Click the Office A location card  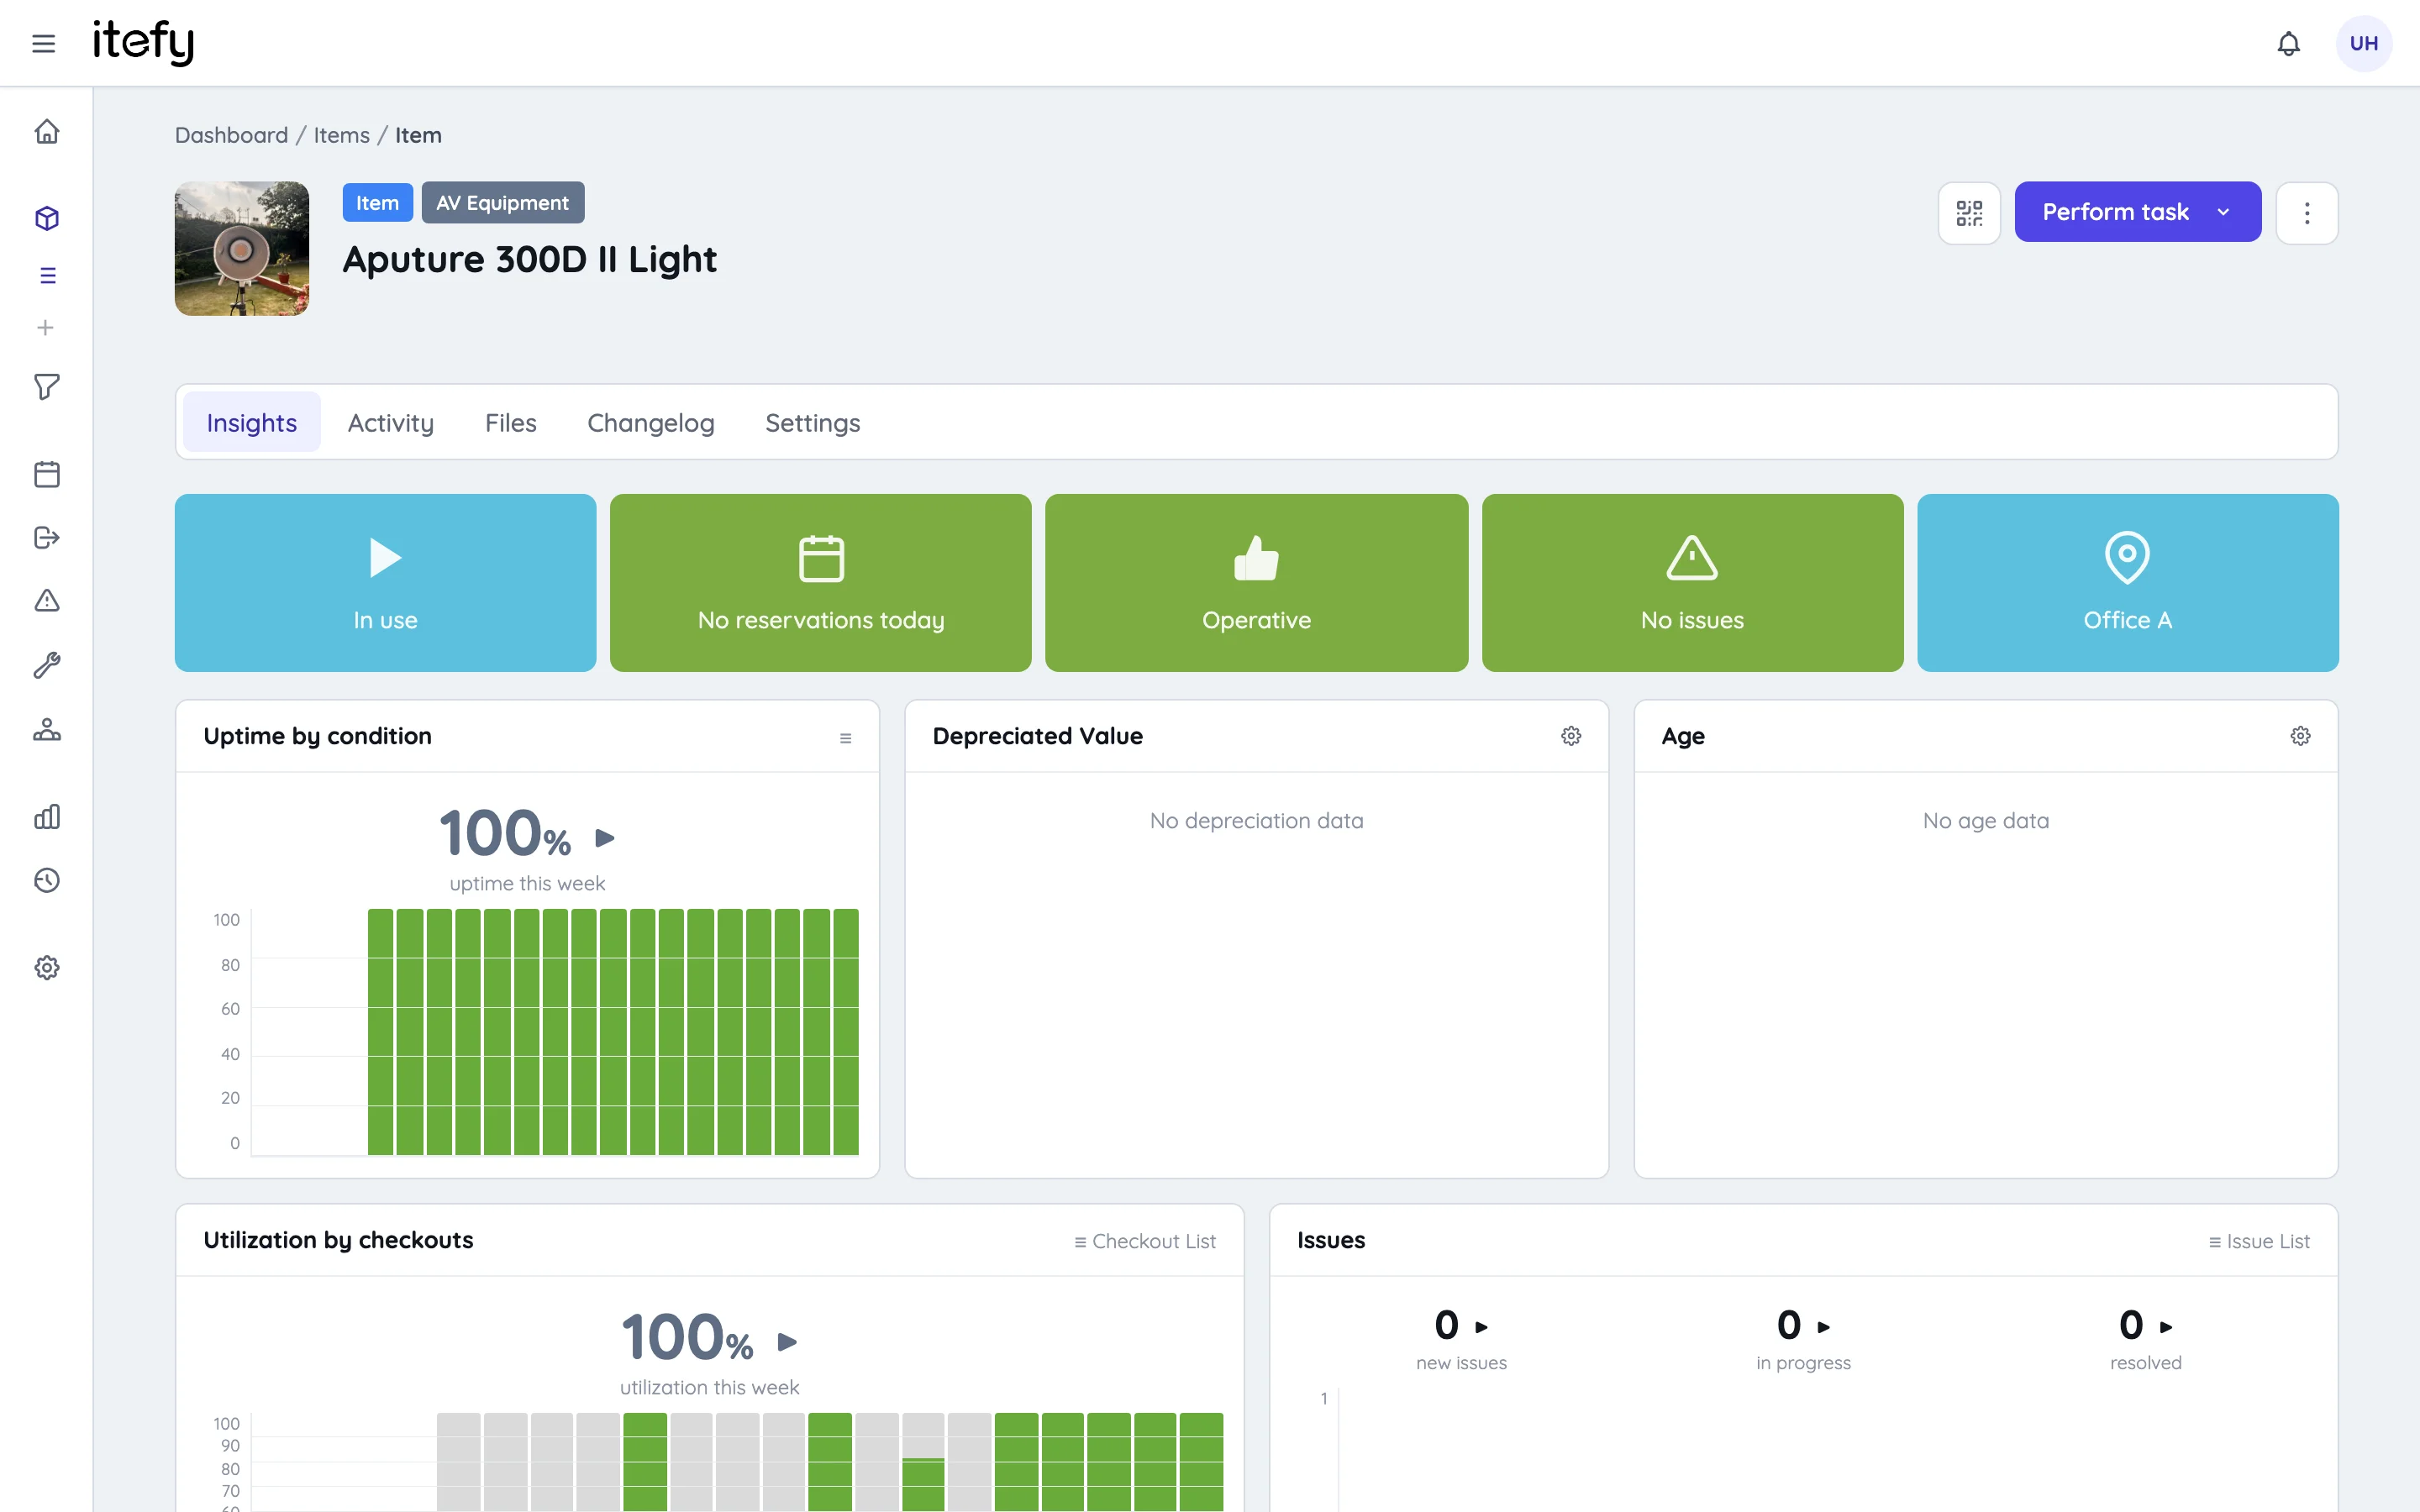[2128, 583]
